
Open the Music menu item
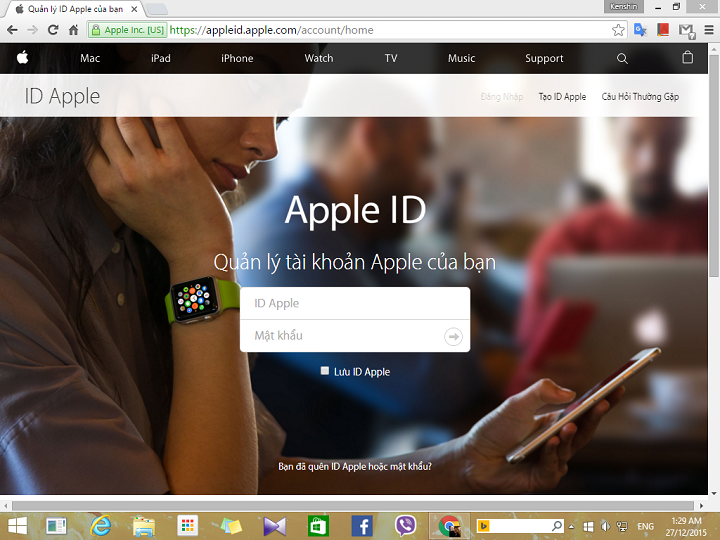click(461, 58)
